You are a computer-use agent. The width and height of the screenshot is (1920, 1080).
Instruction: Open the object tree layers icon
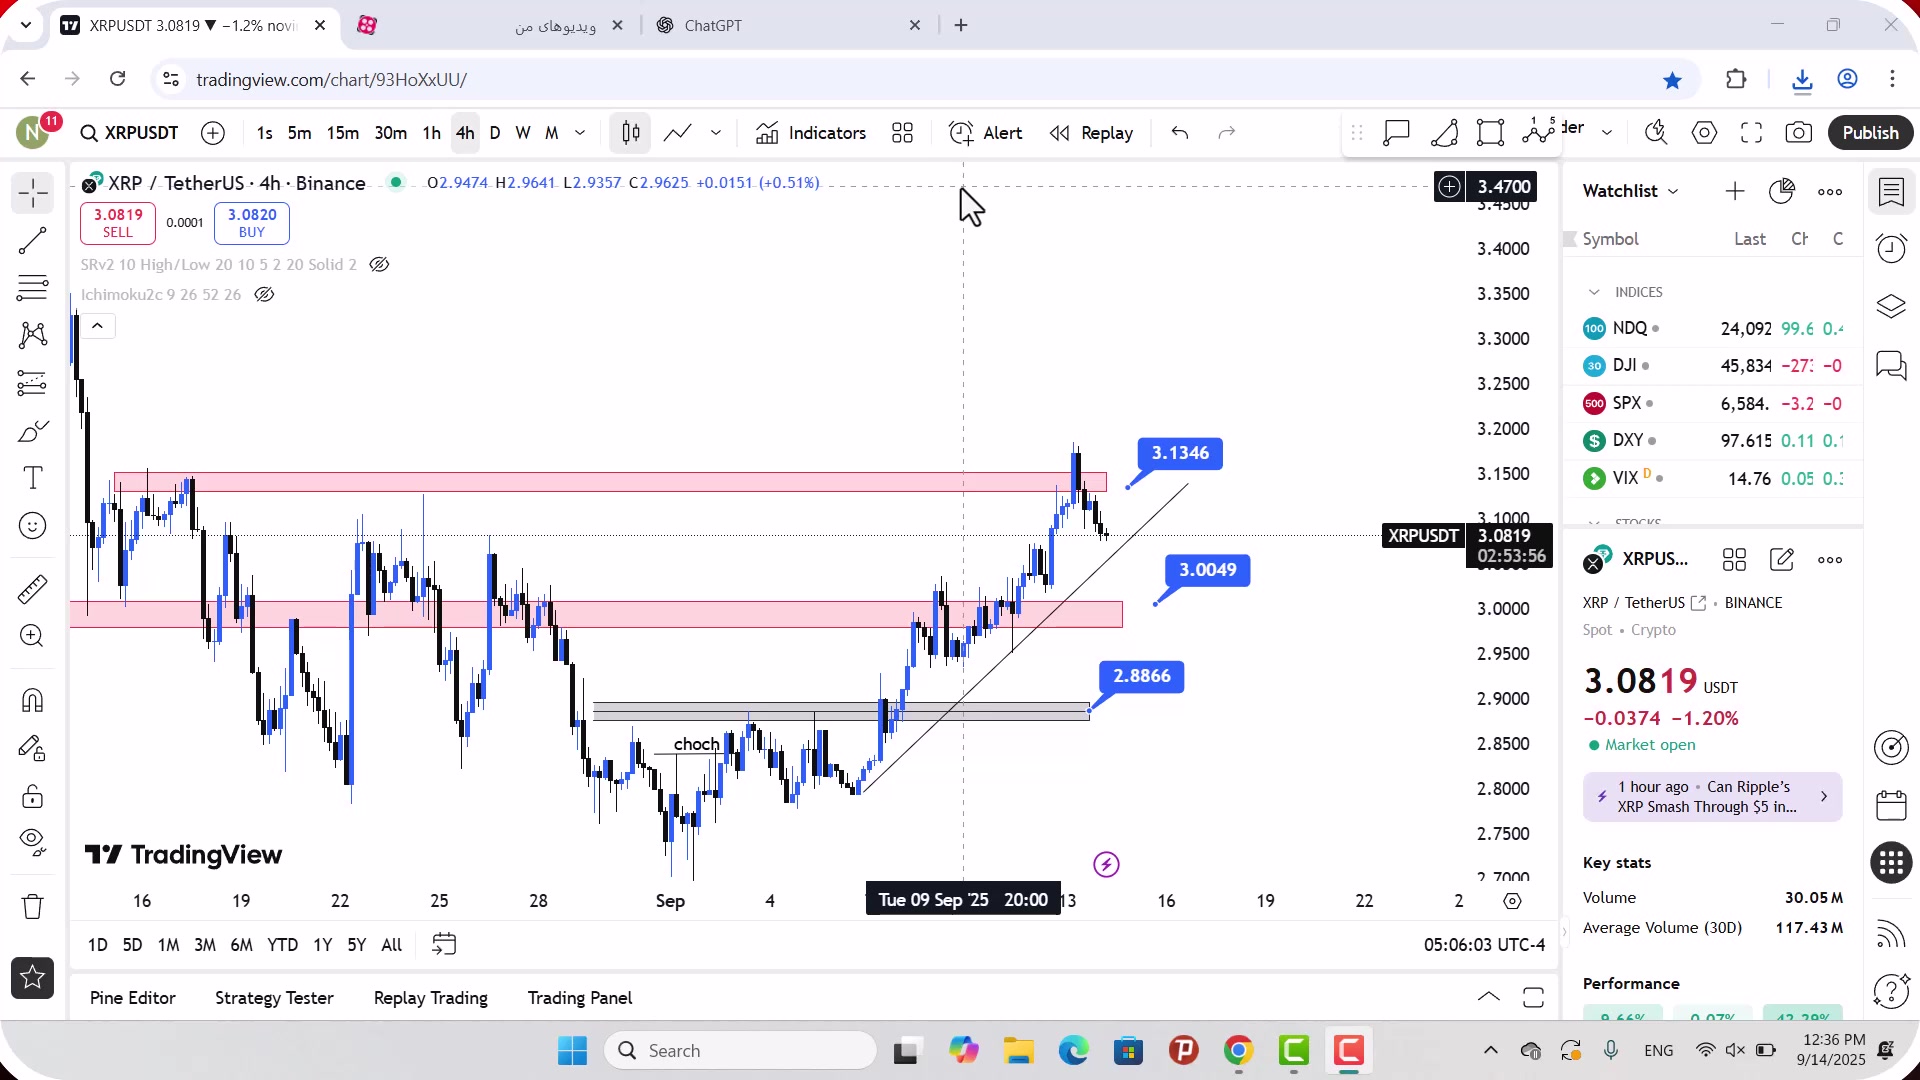coord(1891,306)
